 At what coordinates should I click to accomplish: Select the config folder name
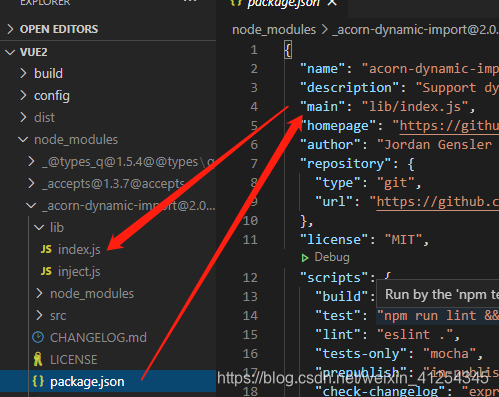click(x=52, y=96)
